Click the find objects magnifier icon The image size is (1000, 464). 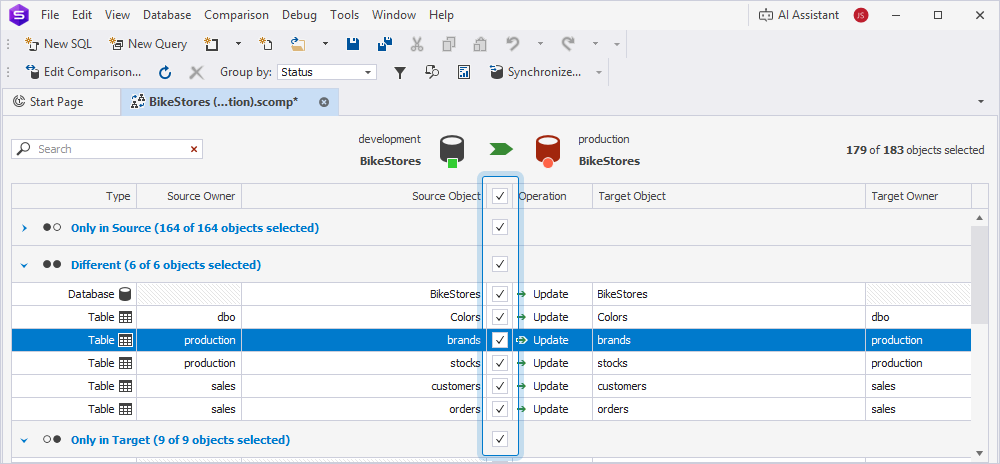pos(432,72)
